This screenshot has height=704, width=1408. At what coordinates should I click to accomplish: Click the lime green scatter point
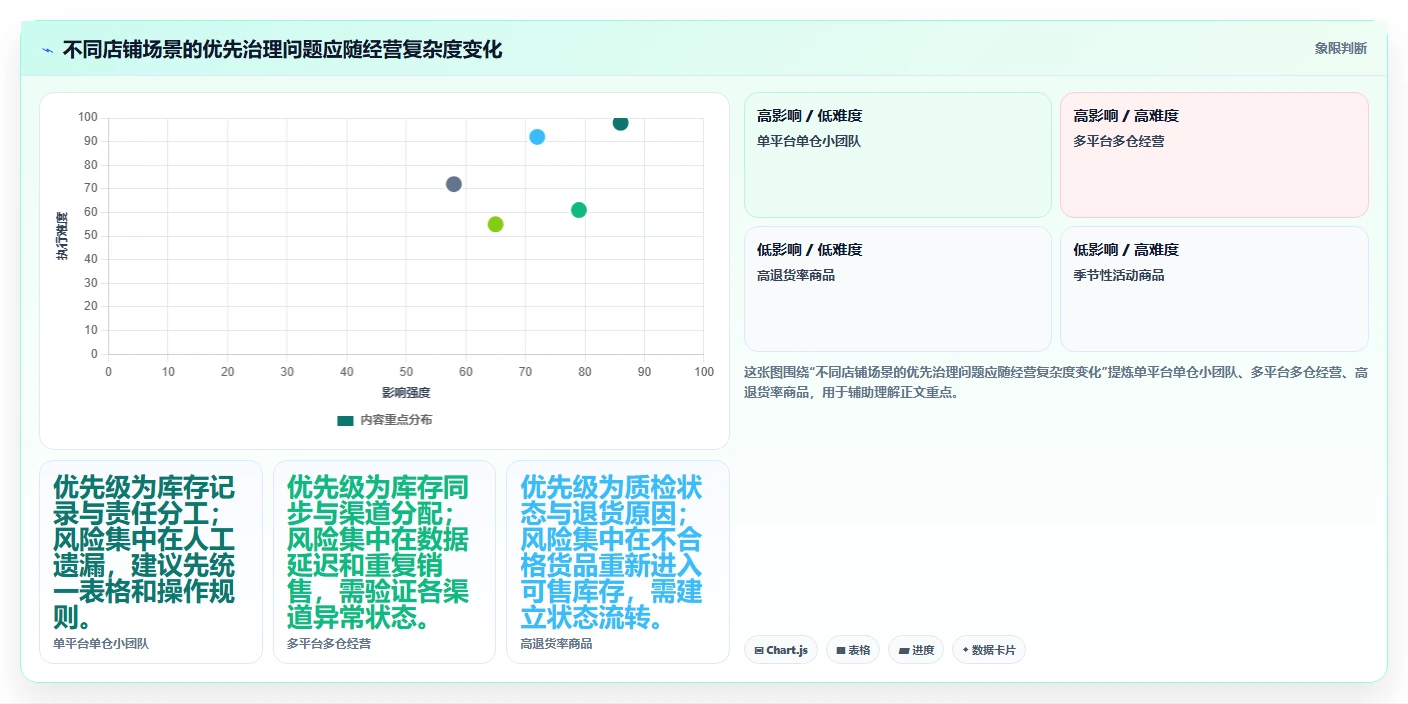[x=495, y=224]
